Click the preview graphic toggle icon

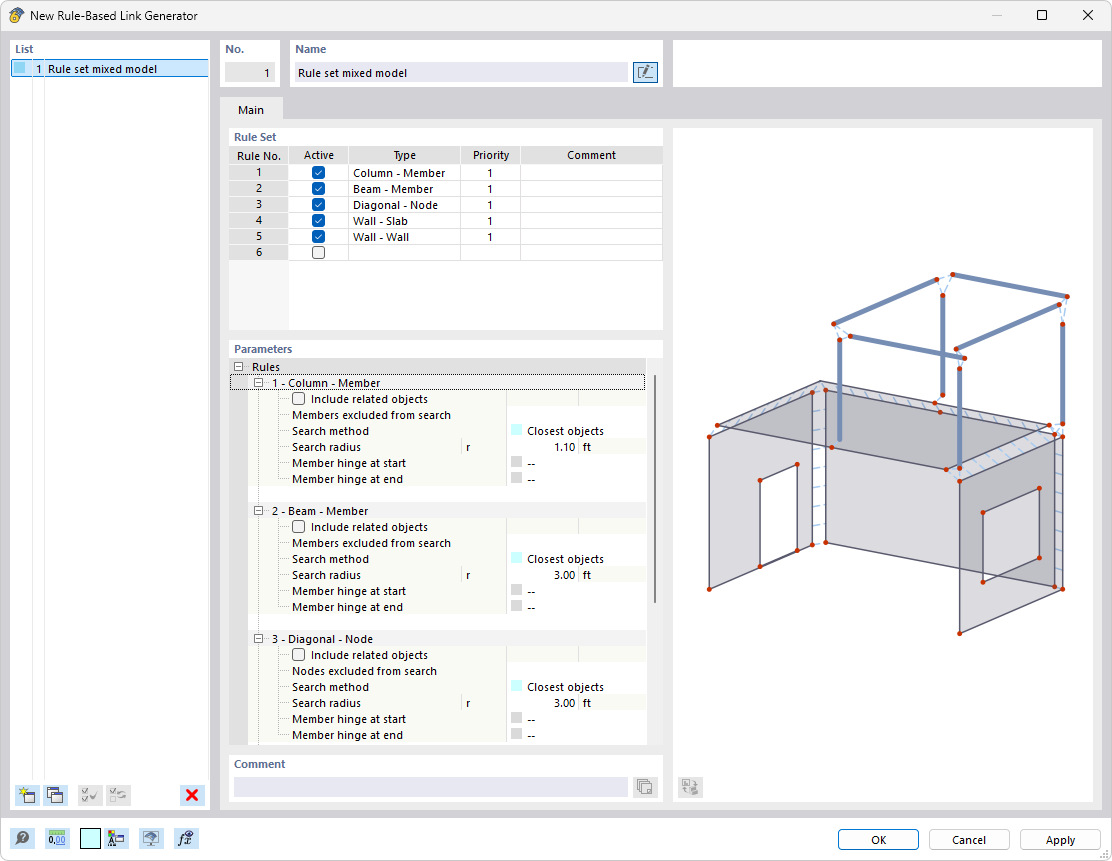tap(690, 787)
